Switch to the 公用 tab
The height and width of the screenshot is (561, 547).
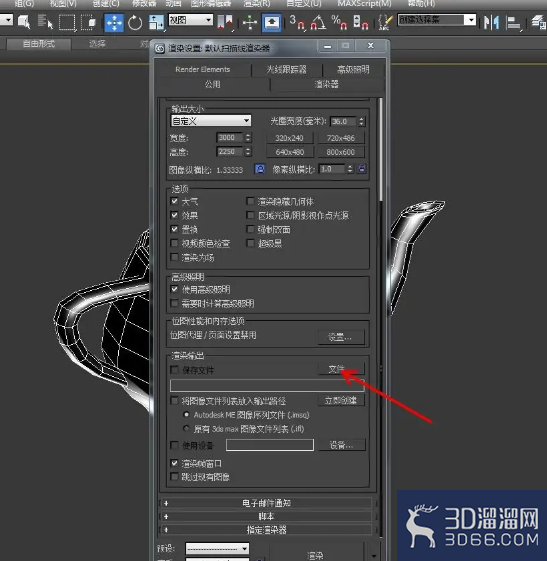coord(213,84)
